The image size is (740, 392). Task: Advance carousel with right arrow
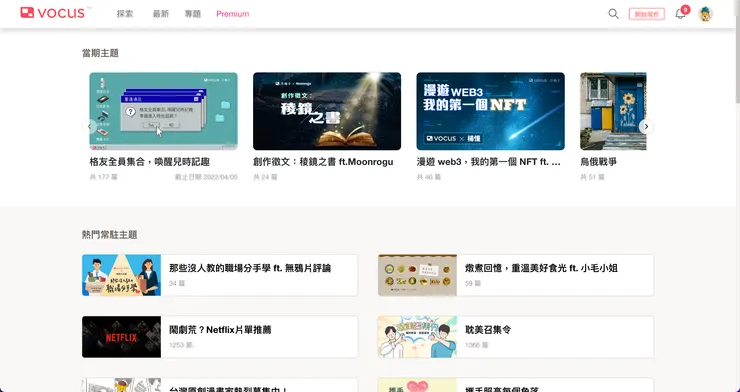[646, 126]
